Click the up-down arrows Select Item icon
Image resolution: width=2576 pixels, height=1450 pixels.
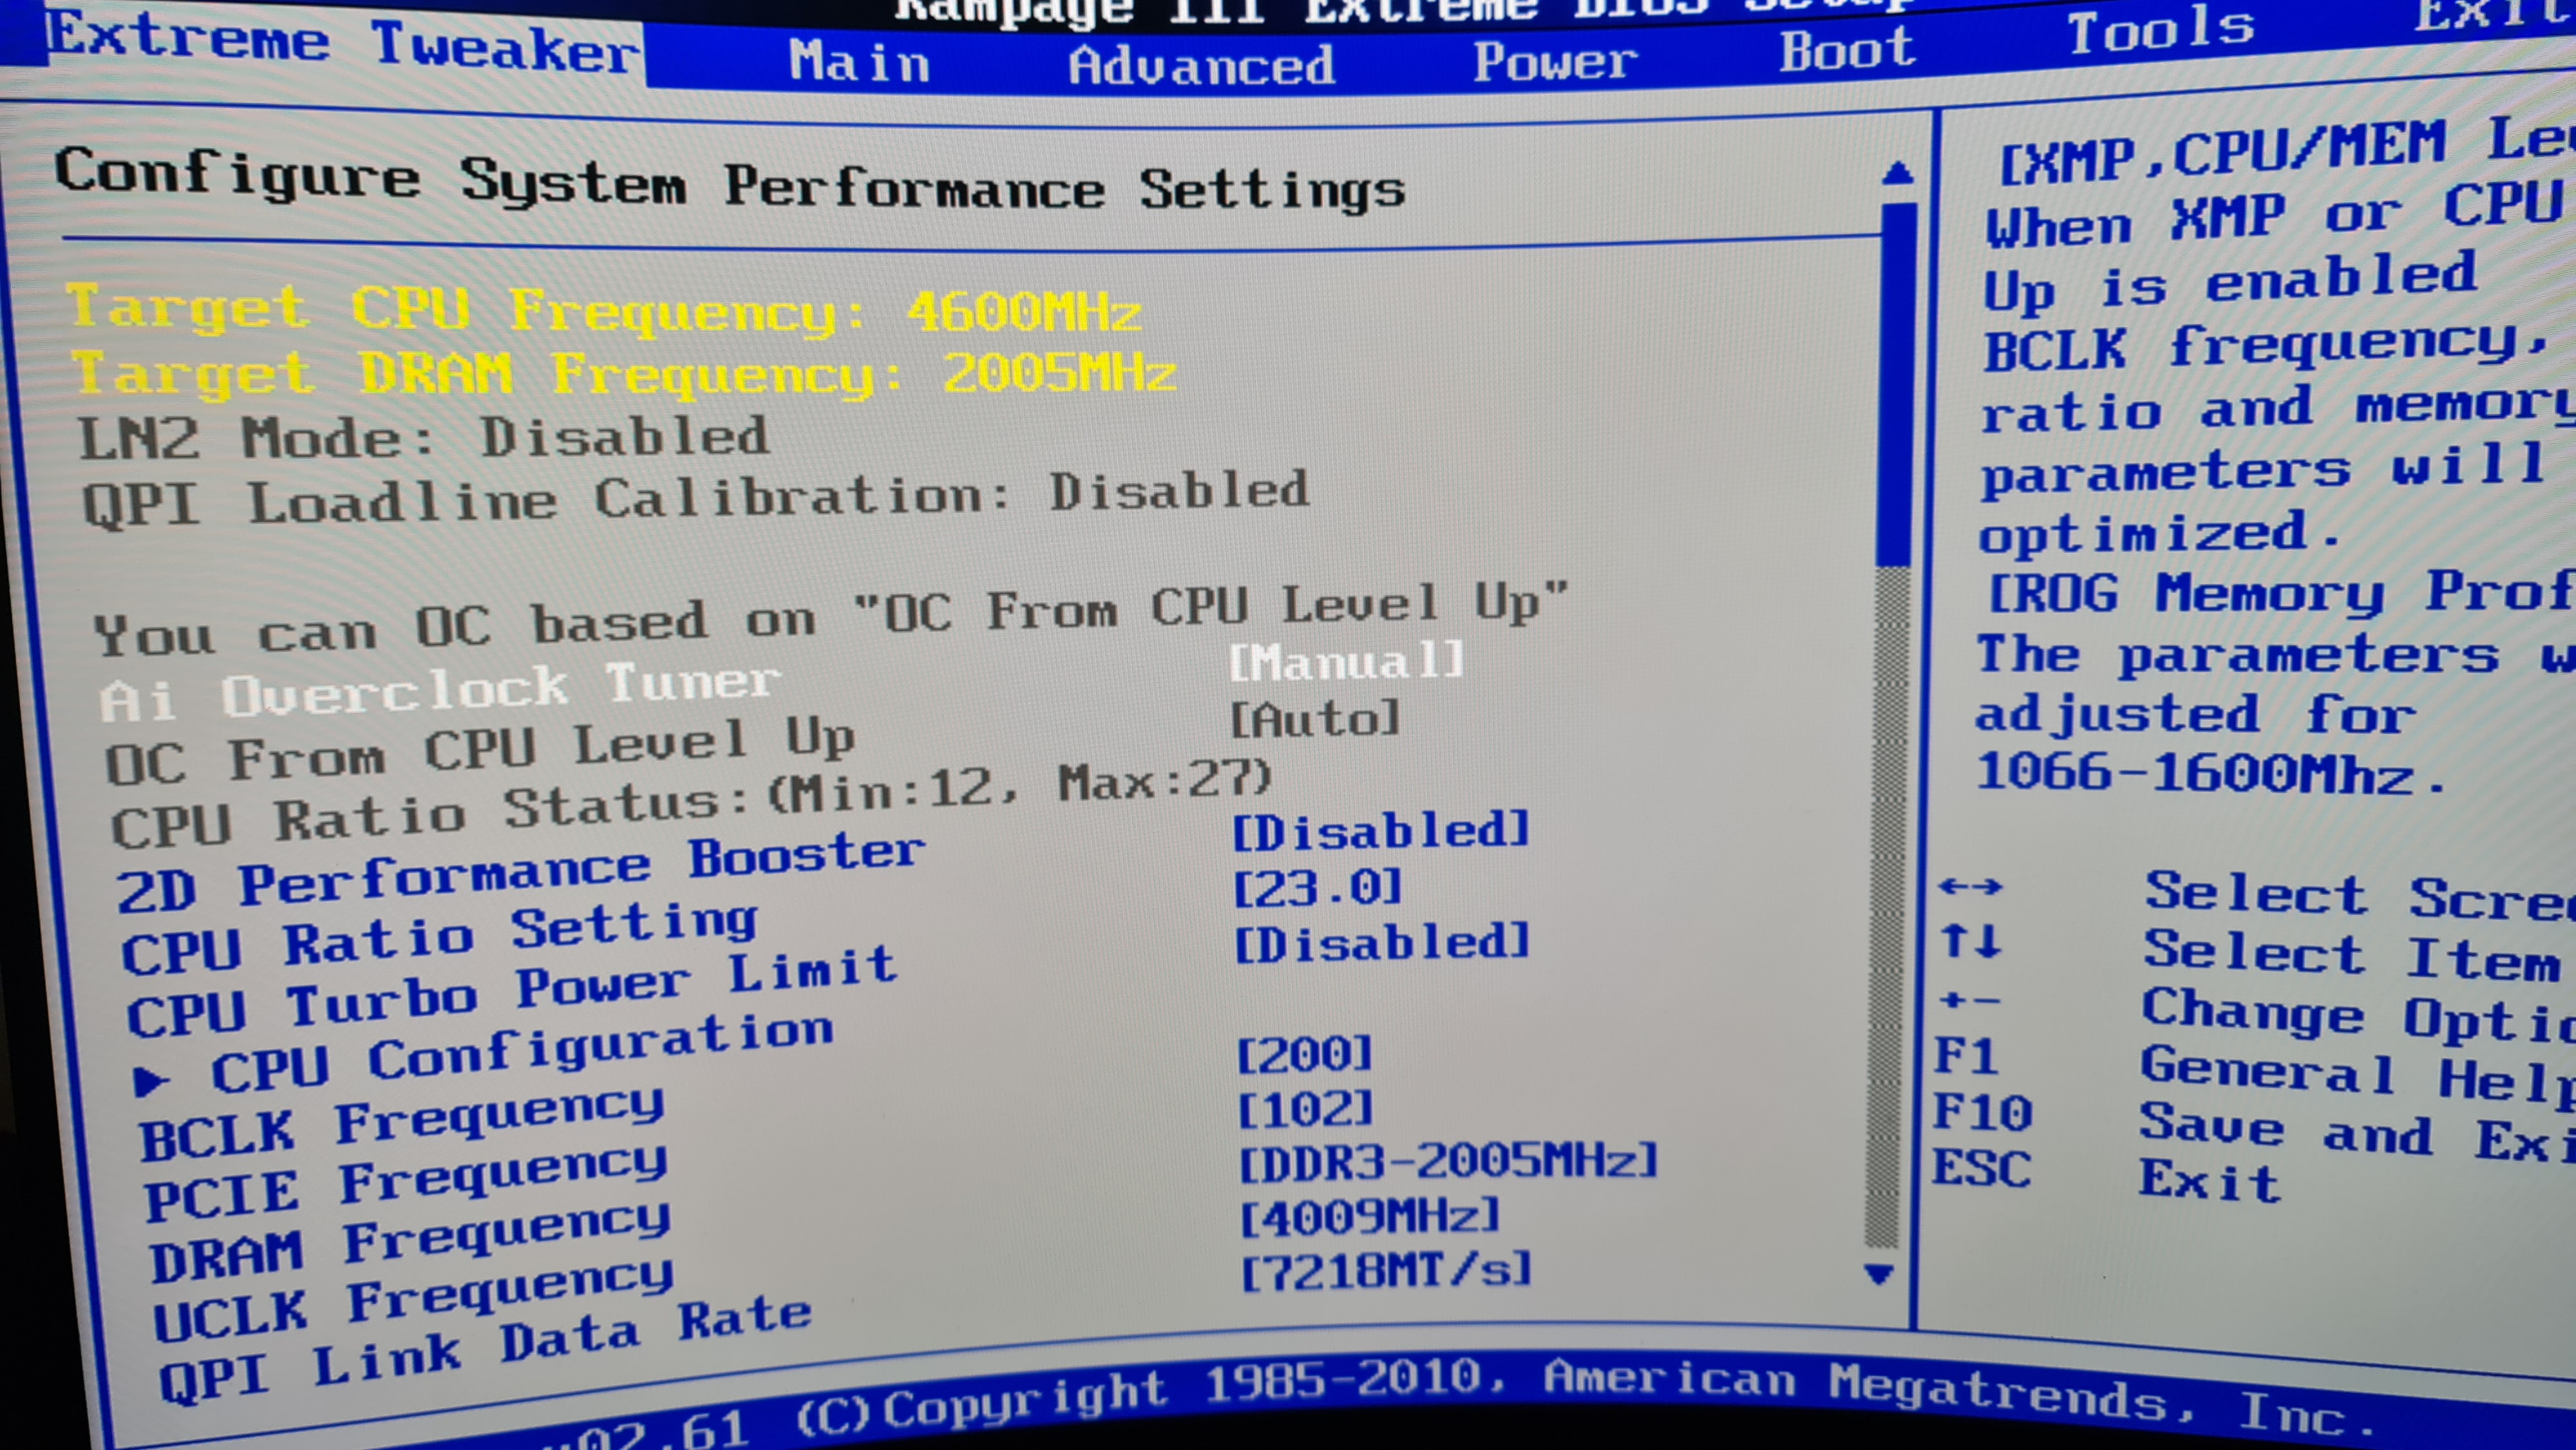click(x=1970, y=942)
